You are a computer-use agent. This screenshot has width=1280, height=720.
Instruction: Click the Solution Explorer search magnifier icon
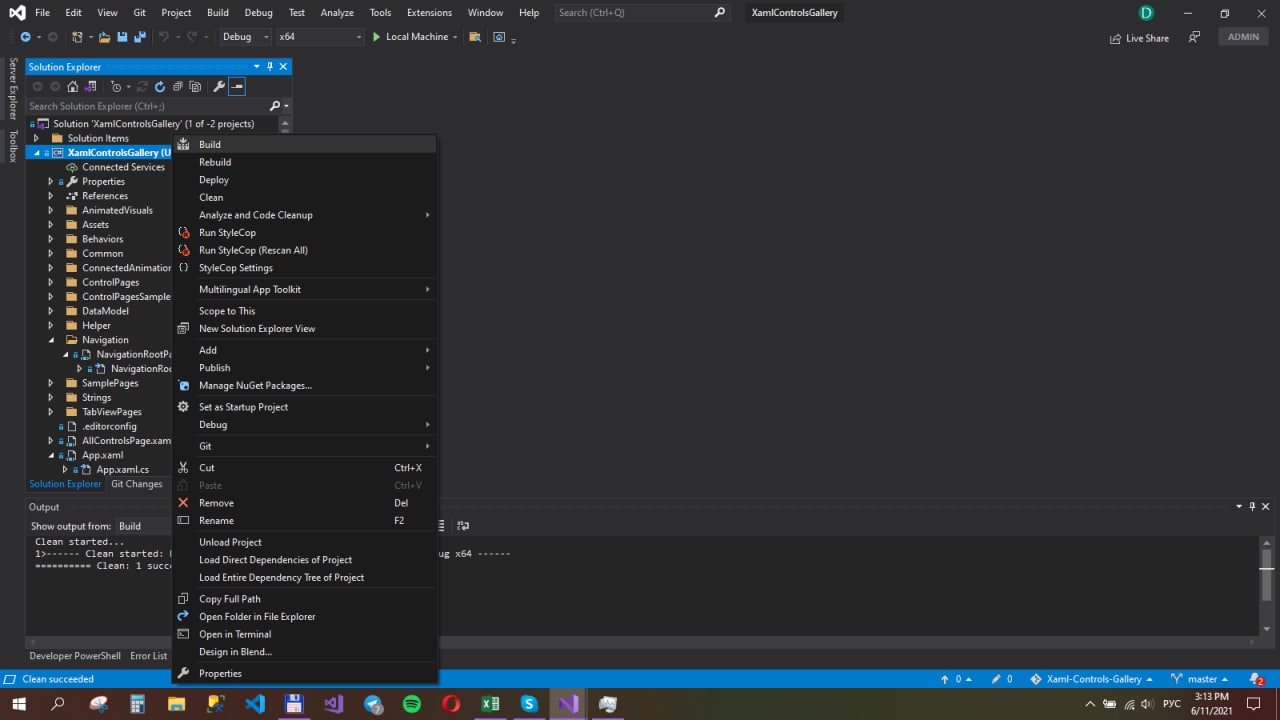[x=275, y=106]
